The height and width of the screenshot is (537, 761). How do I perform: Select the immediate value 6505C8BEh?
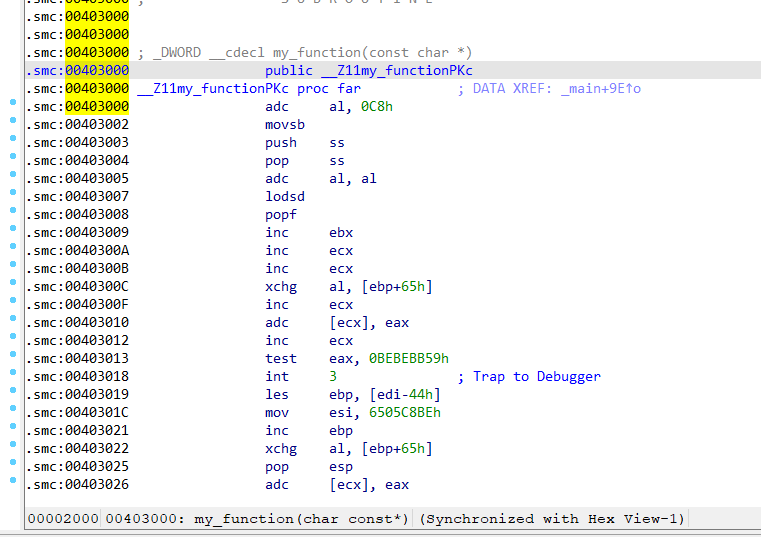click(405, 412)
